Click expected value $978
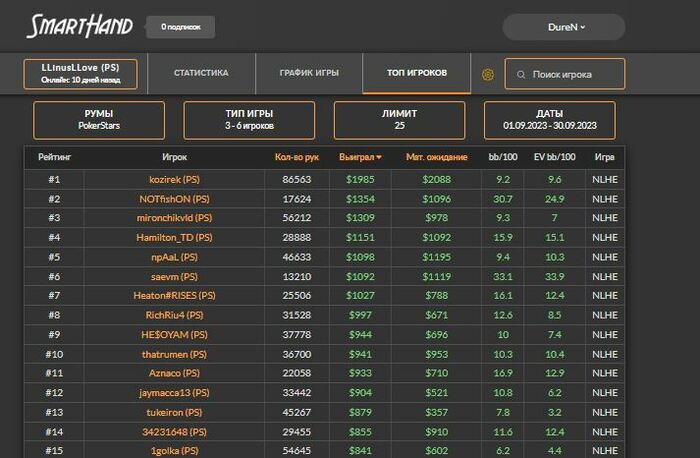The width and height of the screenshot is (700, 458). (x=437, y=218)
